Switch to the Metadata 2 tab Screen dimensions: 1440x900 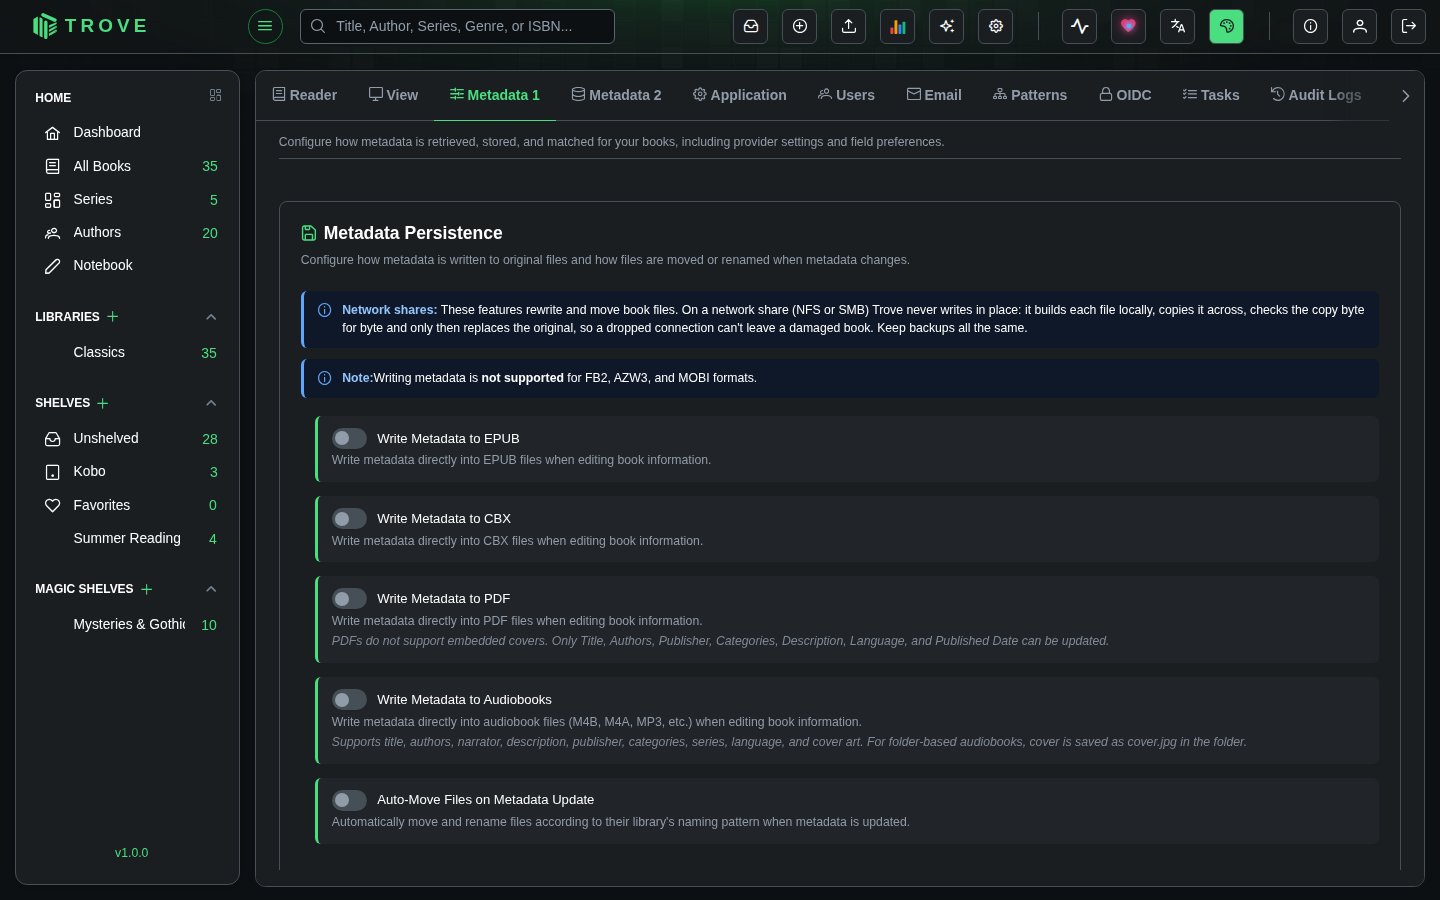pos(616,95)
